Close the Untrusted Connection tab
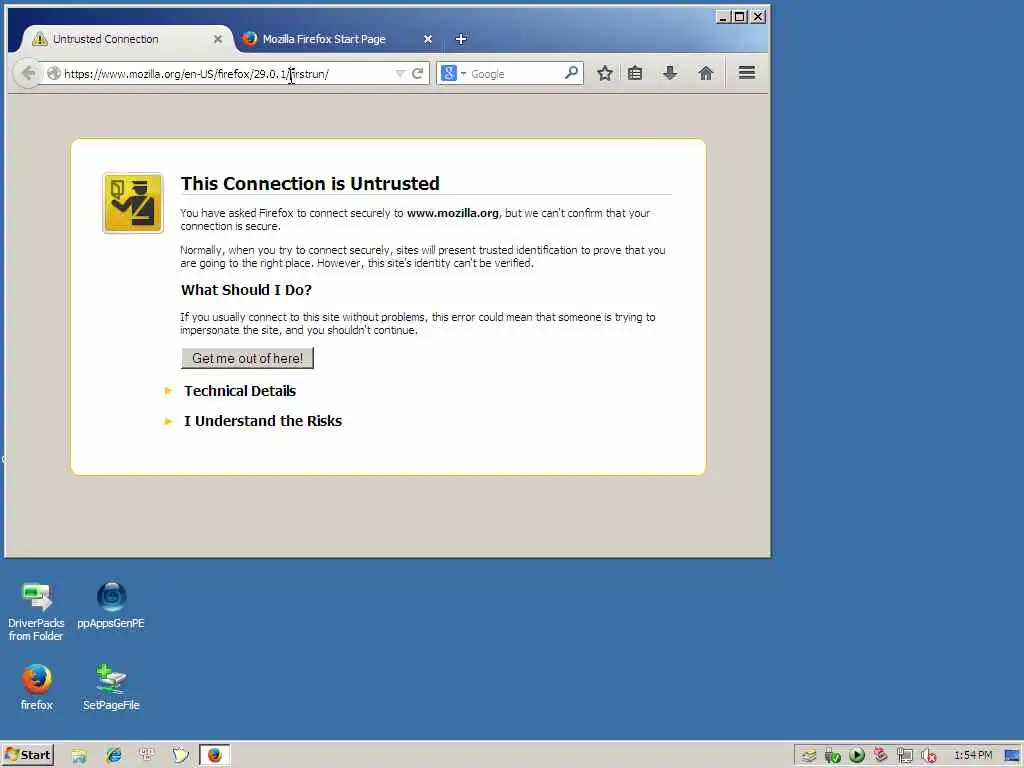 point(218,39)
